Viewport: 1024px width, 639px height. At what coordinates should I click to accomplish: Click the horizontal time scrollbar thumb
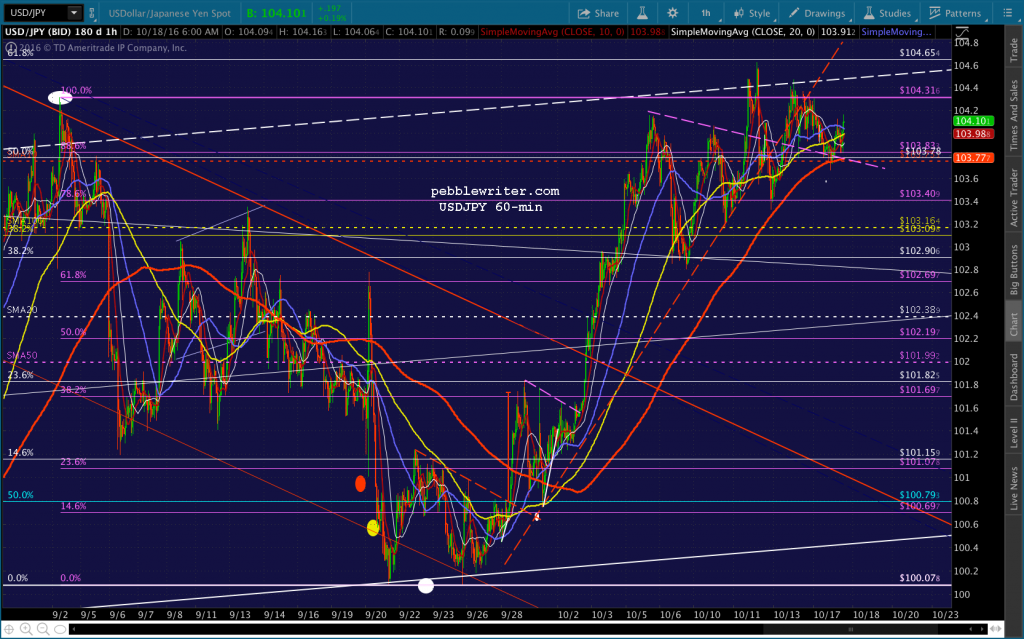(x=850, y=629)
